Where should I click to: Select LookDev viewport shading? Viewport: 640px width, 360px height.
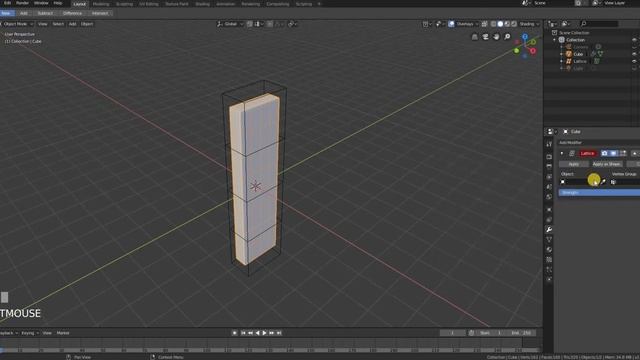click(507, 24)
